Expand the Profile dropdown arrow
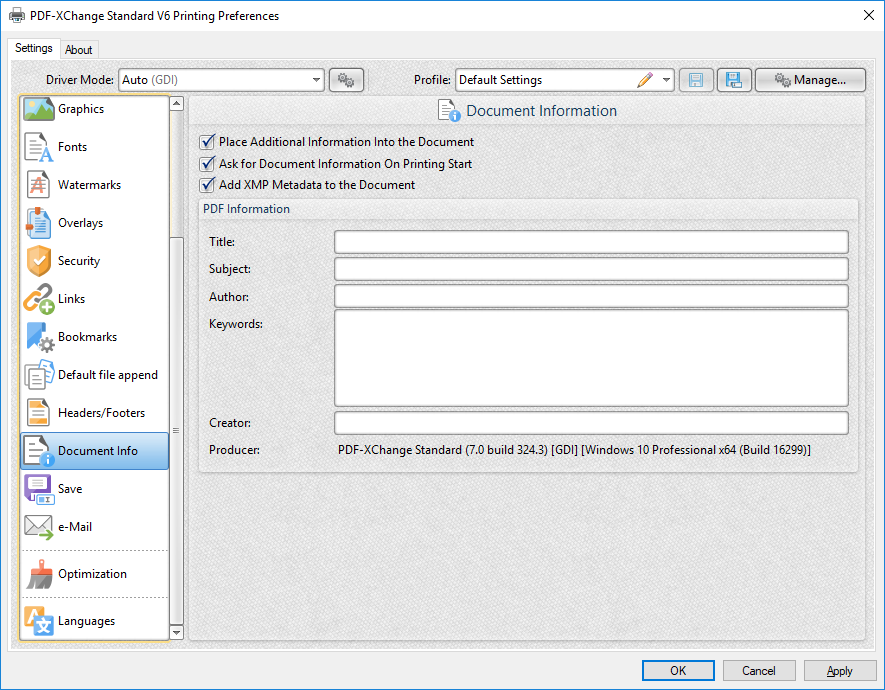885x690 pixels. coord(667,80)
